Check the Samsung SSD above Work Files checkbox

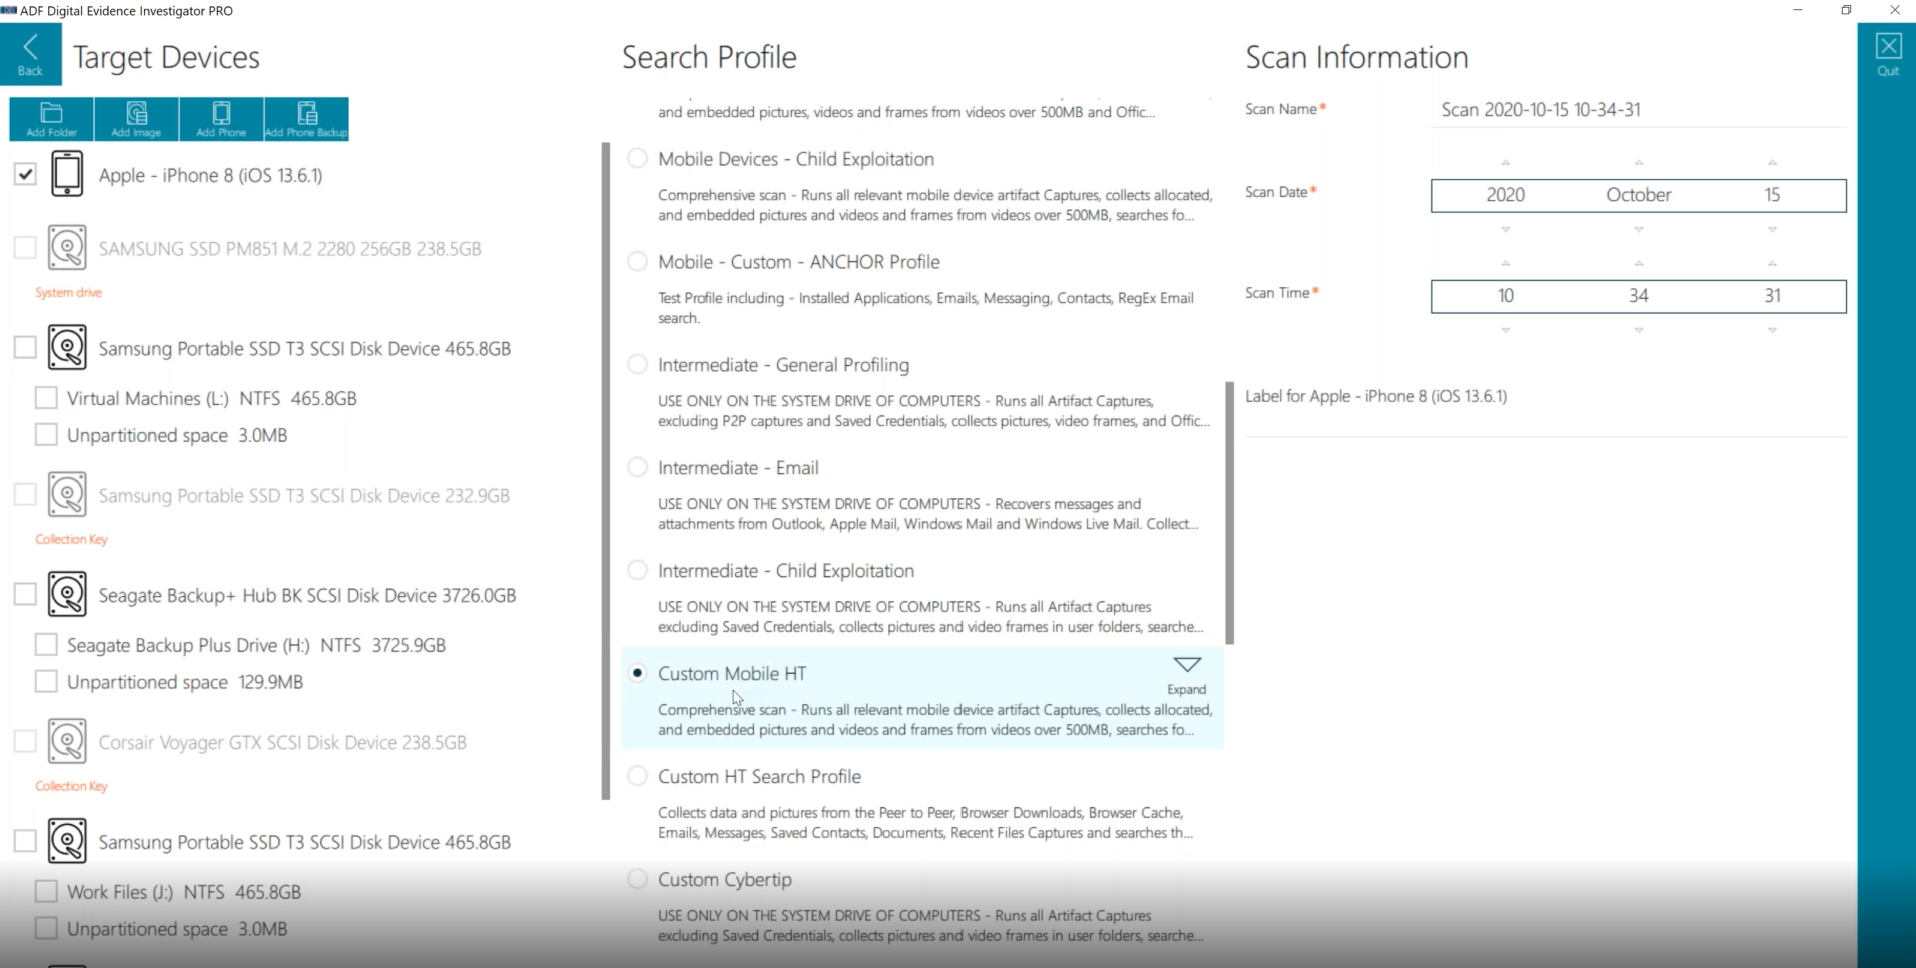click(25, 842)
